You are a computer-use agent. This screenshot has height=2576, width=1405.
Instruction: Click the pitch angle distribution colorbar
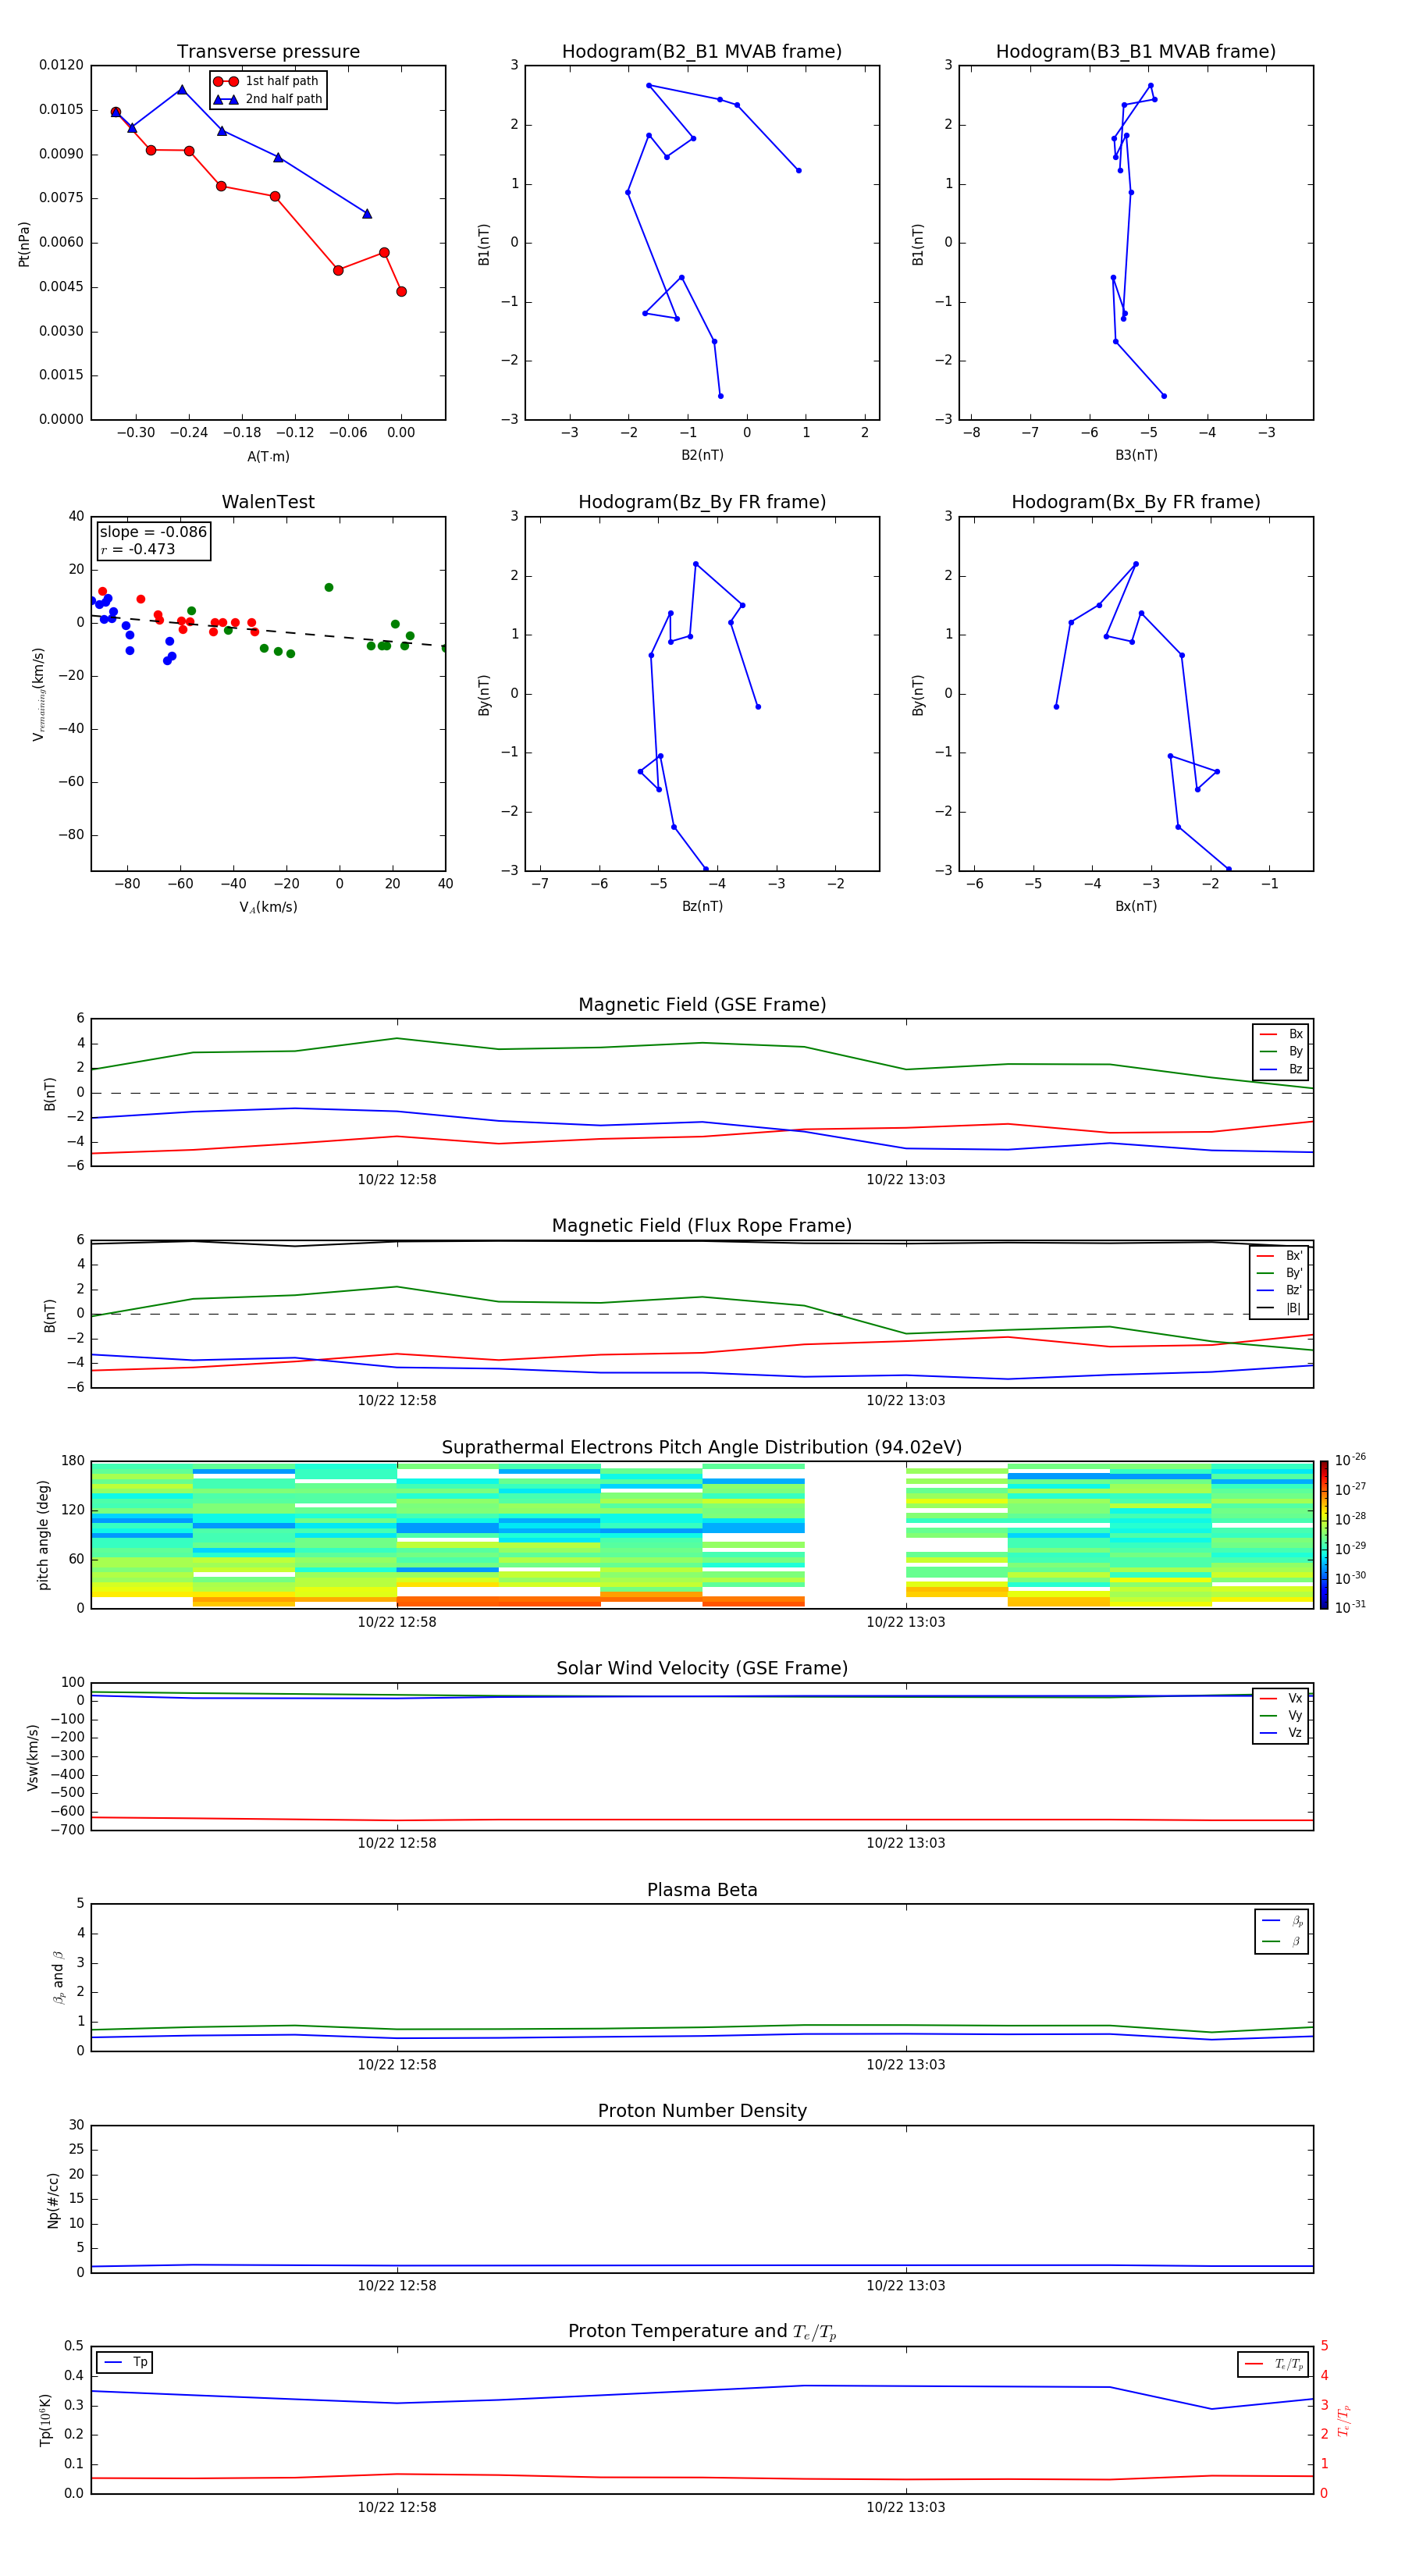click(1323, 1534)
